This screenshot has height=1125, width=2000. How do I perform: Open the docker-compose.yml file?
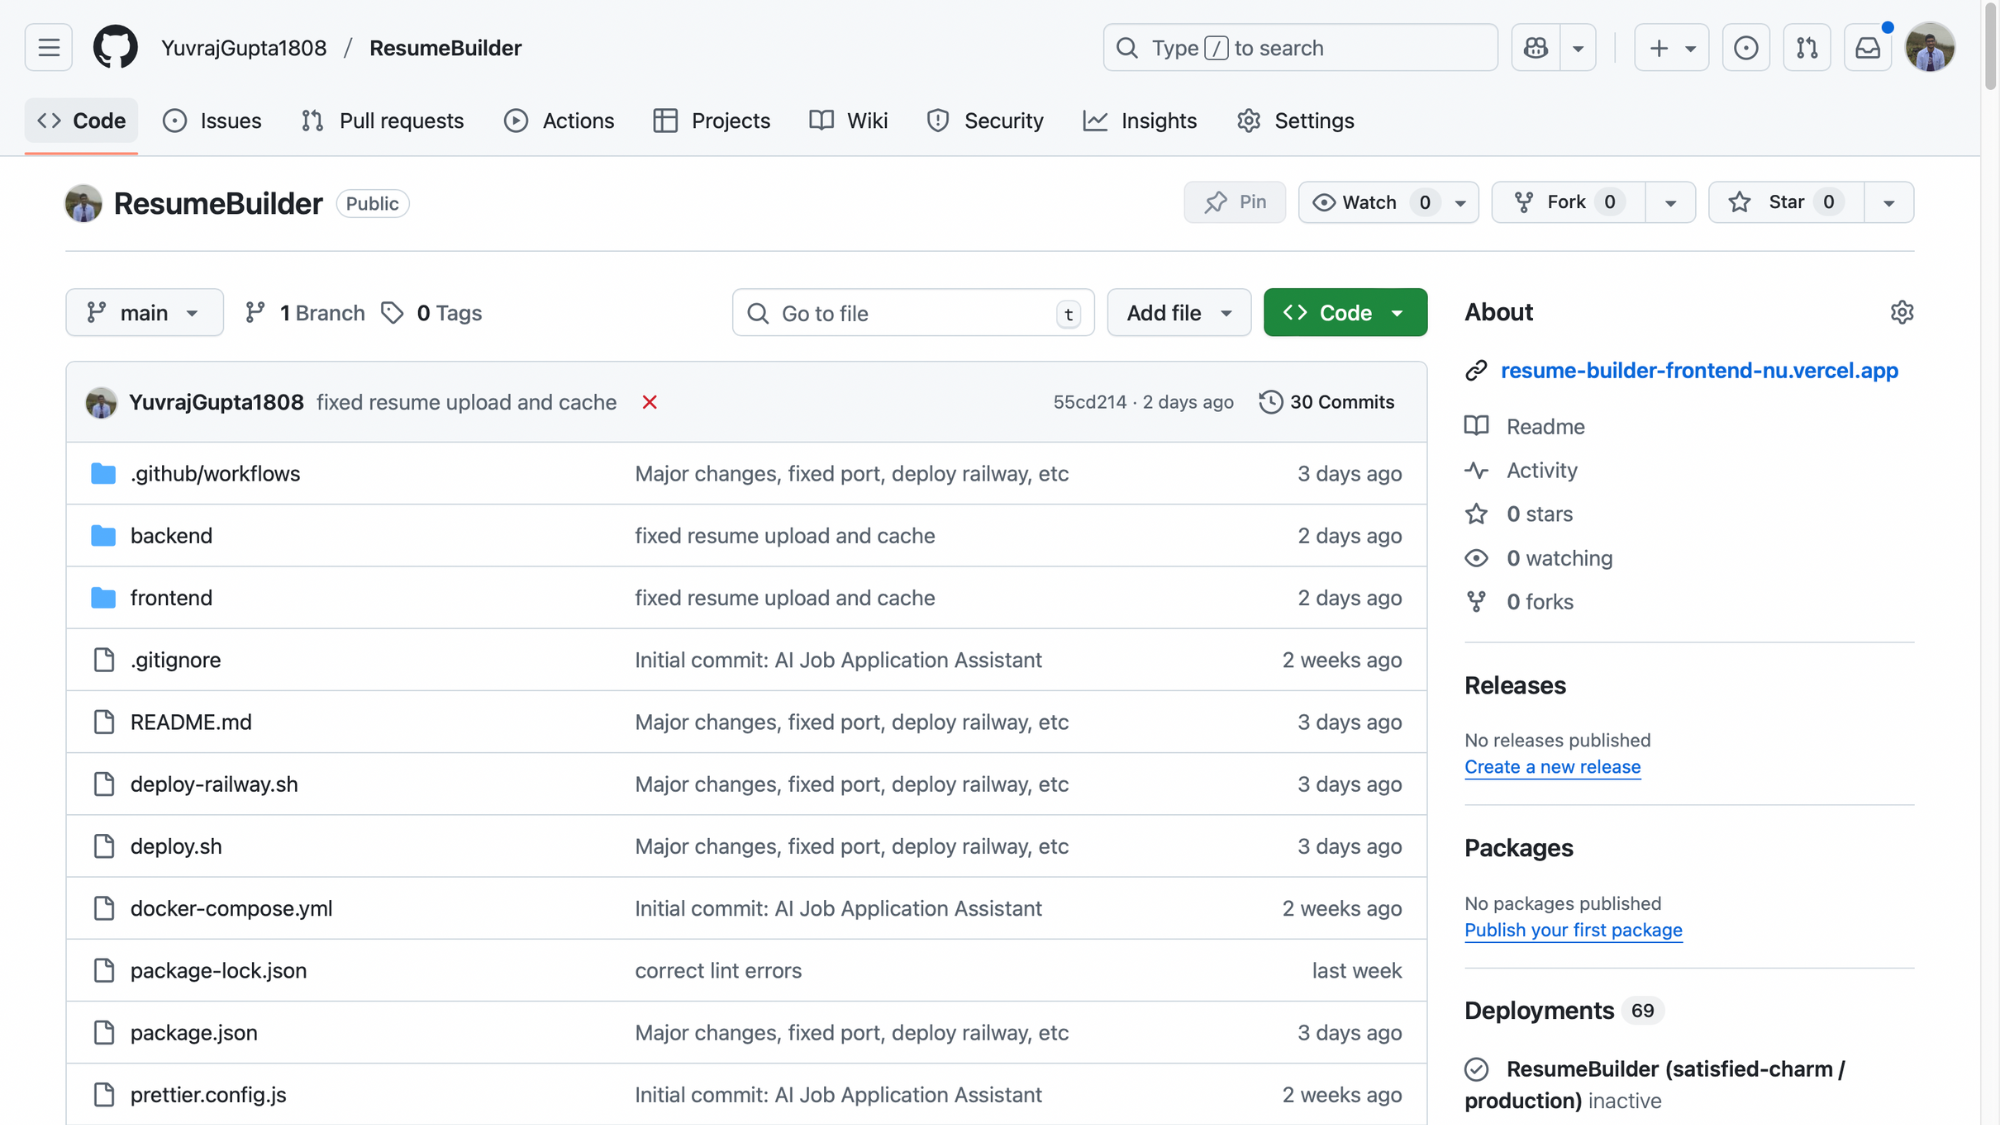(231, 908)
